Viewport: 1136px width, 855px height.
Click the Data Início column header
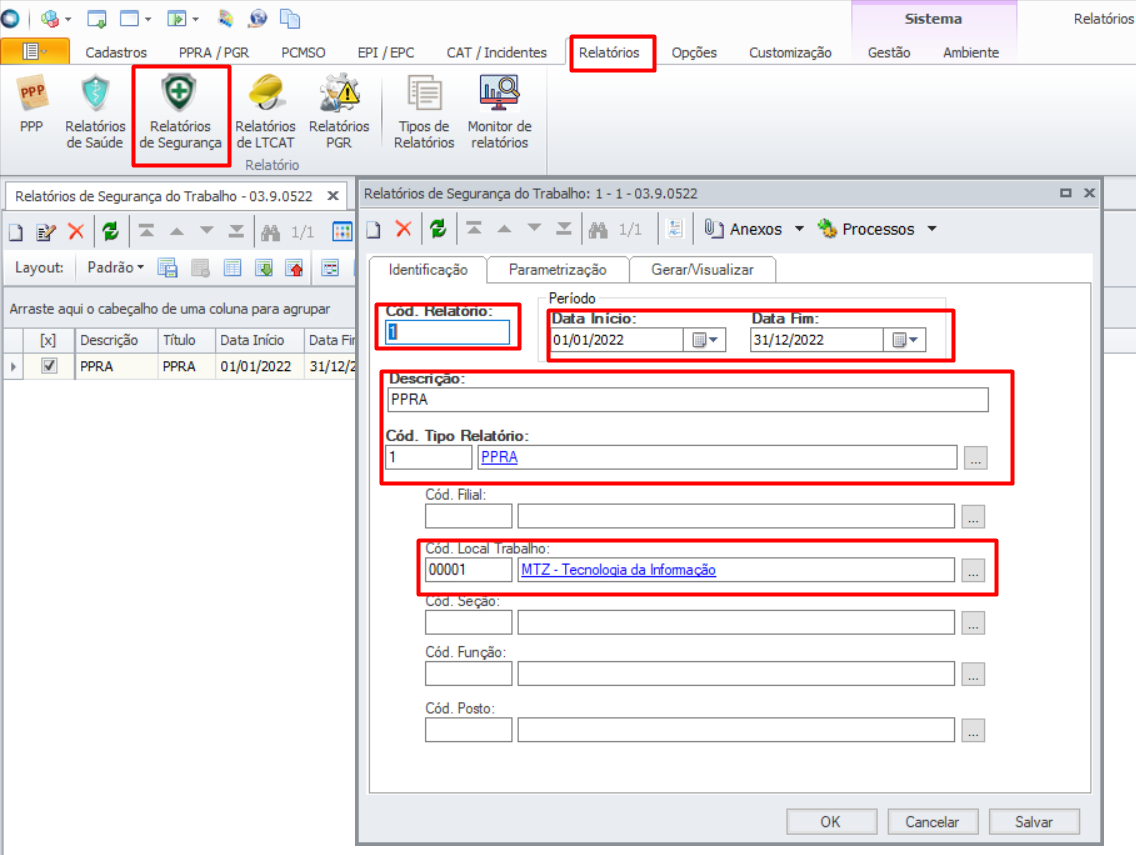(259, 340)
